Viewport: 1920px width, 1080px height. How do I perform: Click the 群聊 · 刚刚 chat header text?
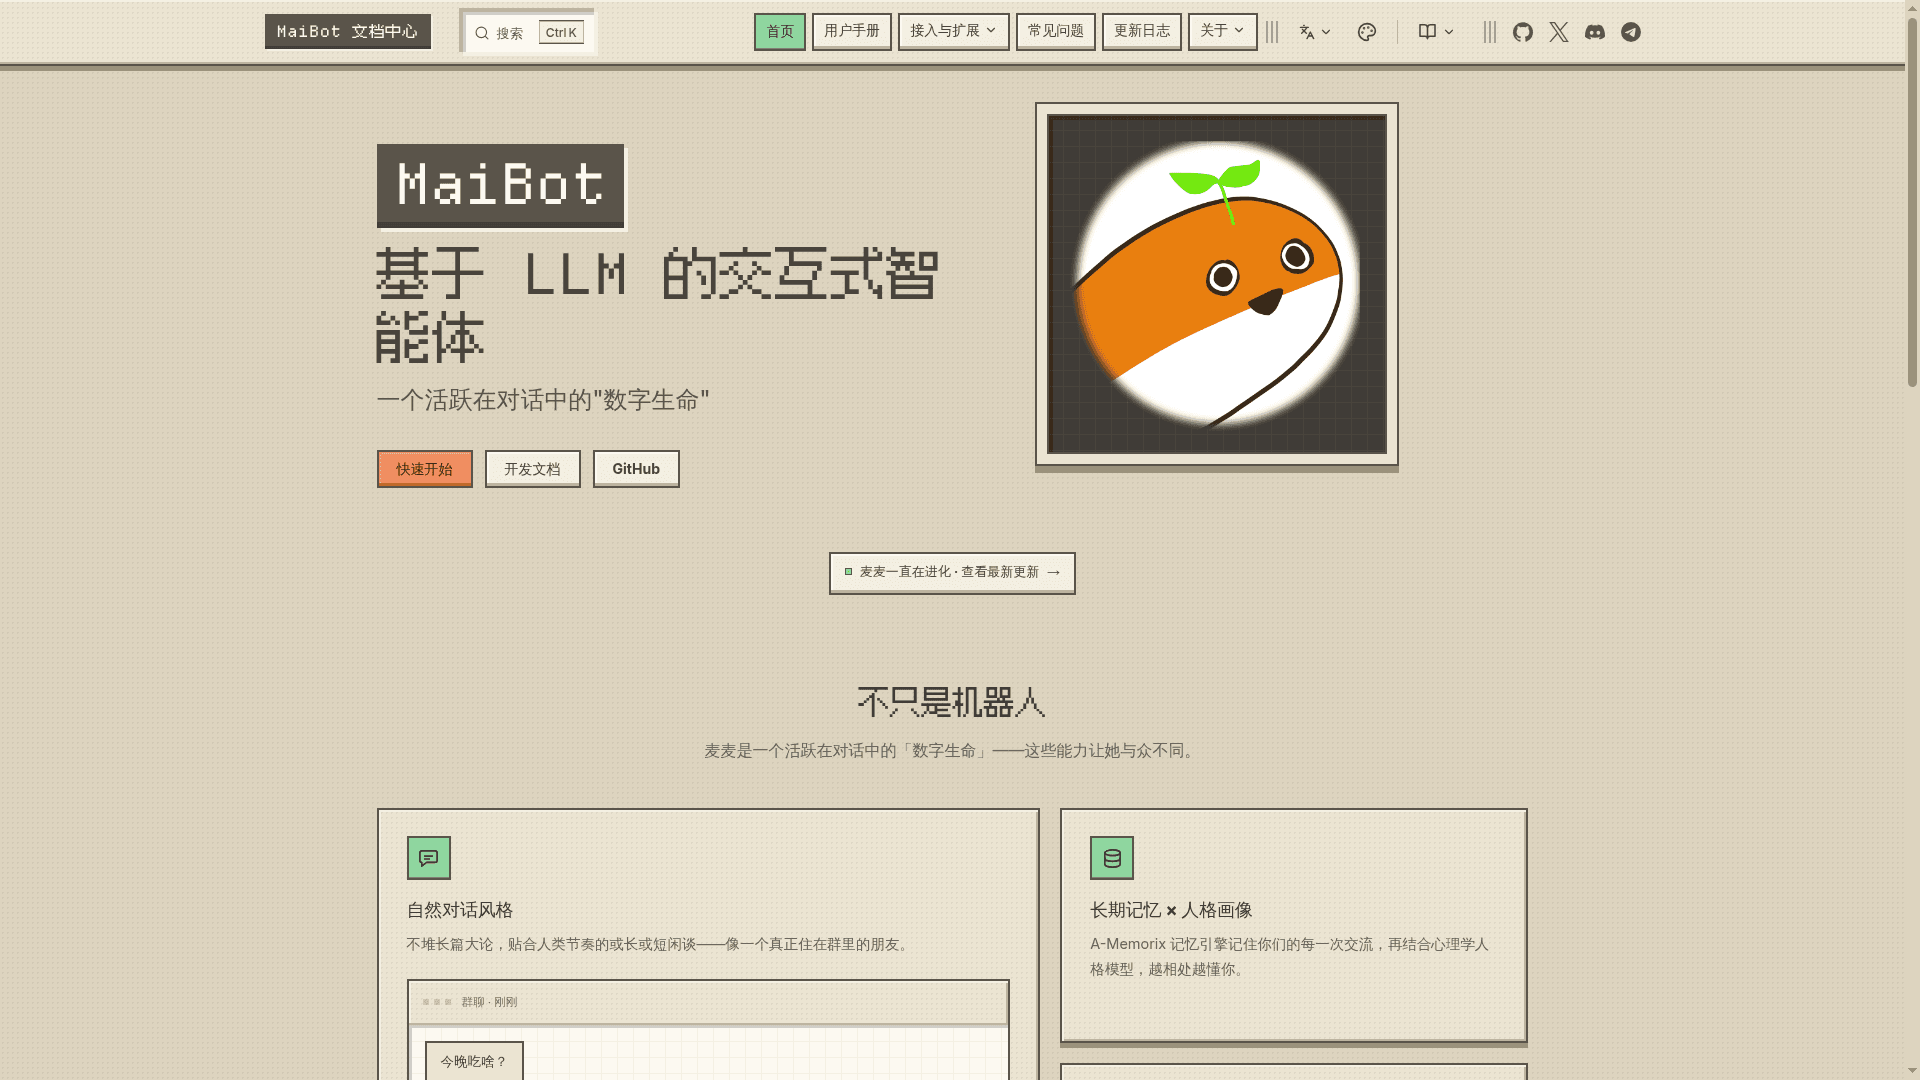pos(489,1002)
